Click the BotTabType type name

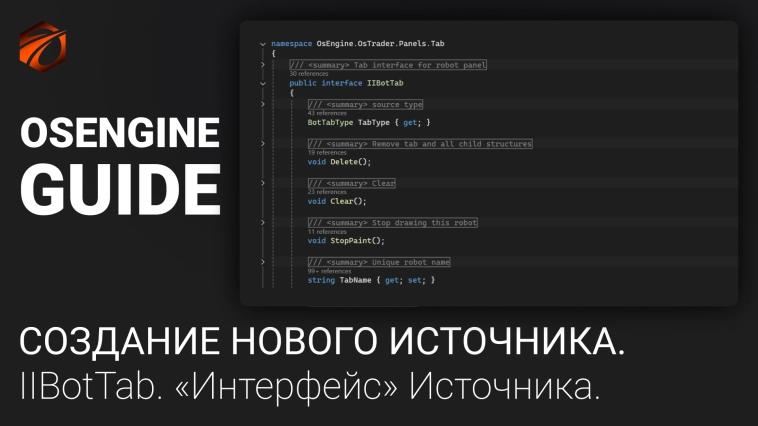(330, 123)
